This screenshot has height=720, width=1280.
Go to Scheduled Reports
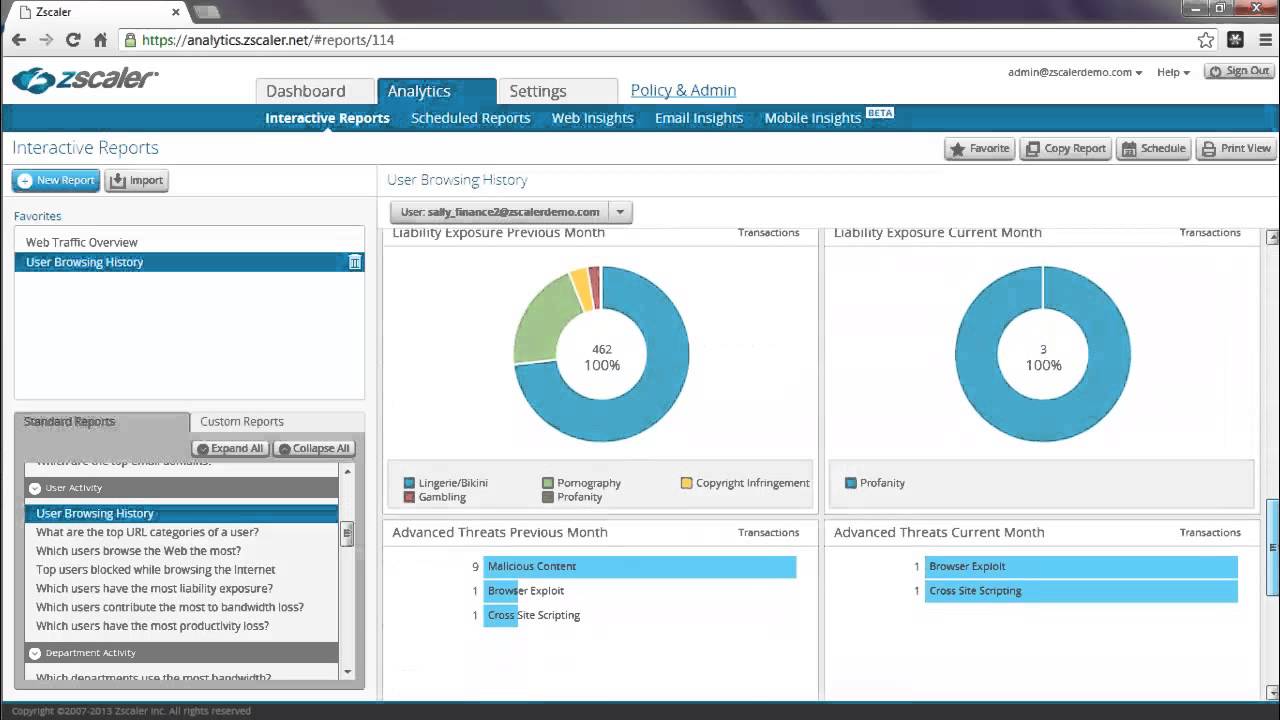pos(470,118)
